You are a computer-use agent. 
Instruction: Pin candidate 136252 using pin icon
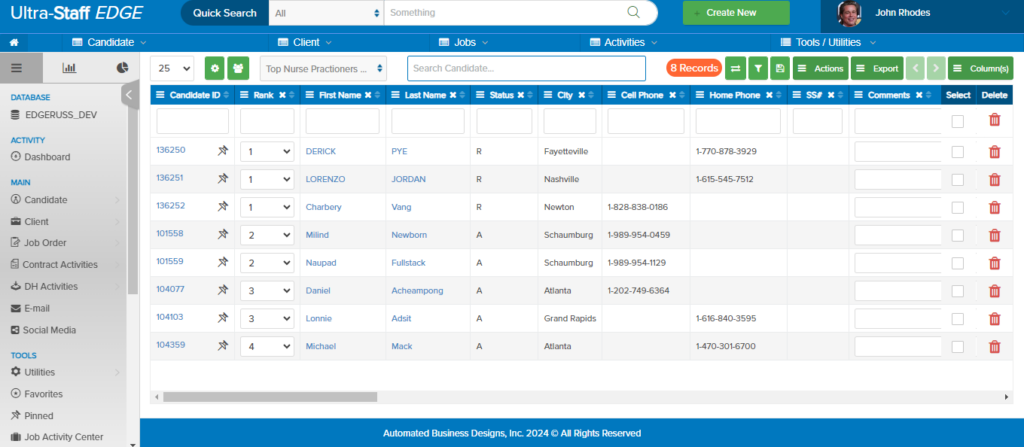tap(223, 207)
